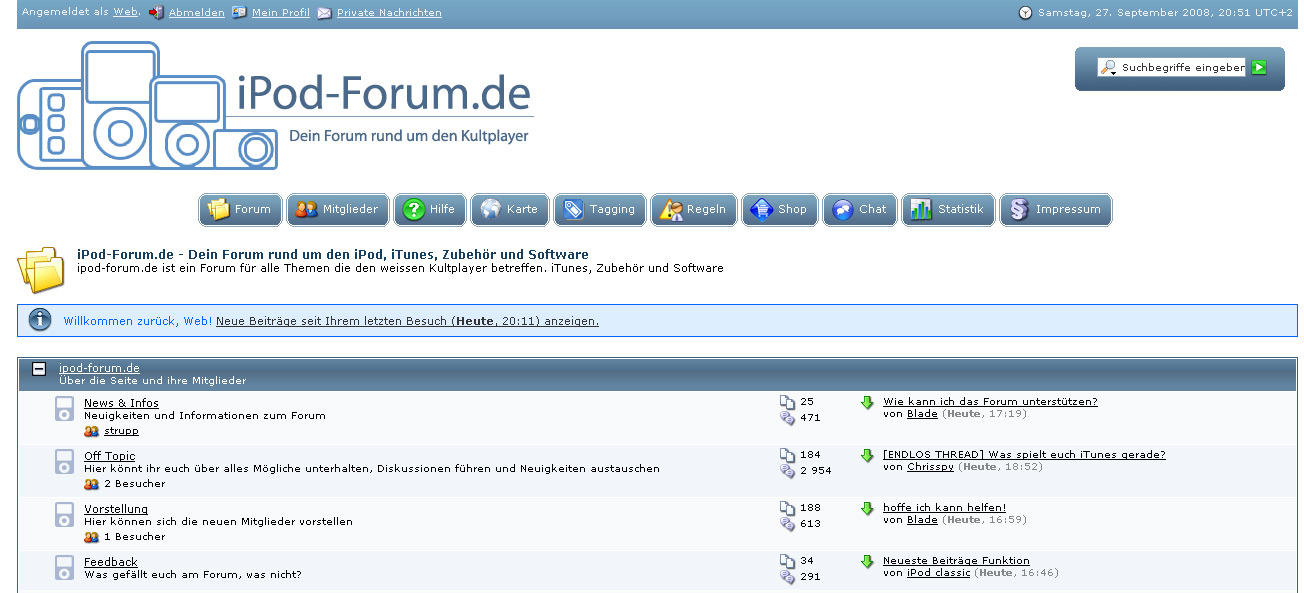This screenshot has height=593, width=1304.
Task: Open thread Wie kann ich das Forum unterstützen?
Action: pos(990,402)
